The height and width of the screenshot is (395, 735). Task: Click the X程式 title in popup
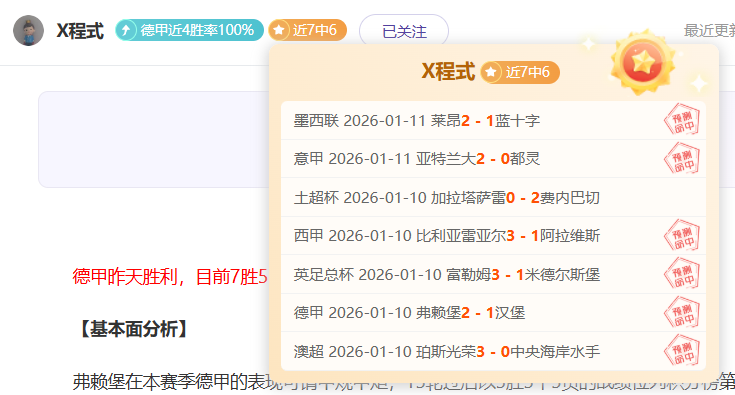448,72
